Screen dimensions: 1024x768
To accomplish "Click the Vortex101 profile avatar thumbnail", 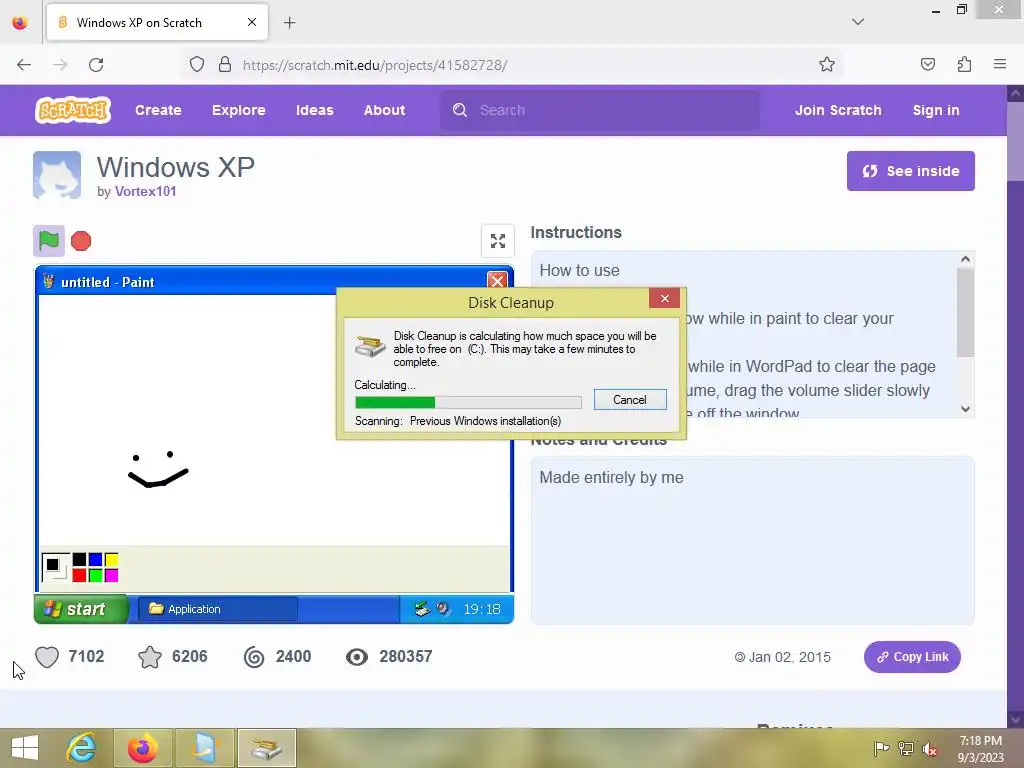I will (57, 174).
